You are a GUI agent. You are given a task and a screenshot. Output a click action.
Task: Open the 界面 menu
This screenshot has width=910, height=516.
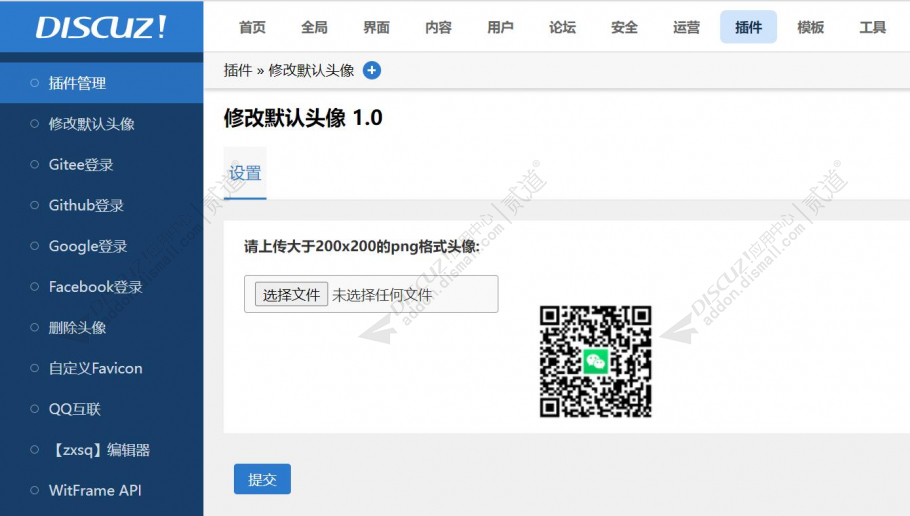[377, 27]
